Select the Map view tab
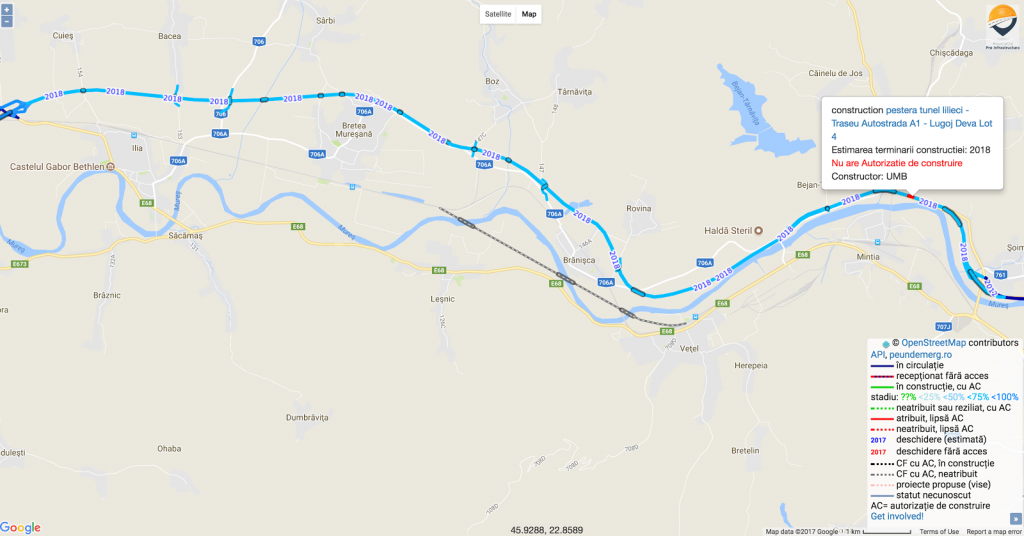Screen dimensions: 1024x536 [x=528, y=14]
